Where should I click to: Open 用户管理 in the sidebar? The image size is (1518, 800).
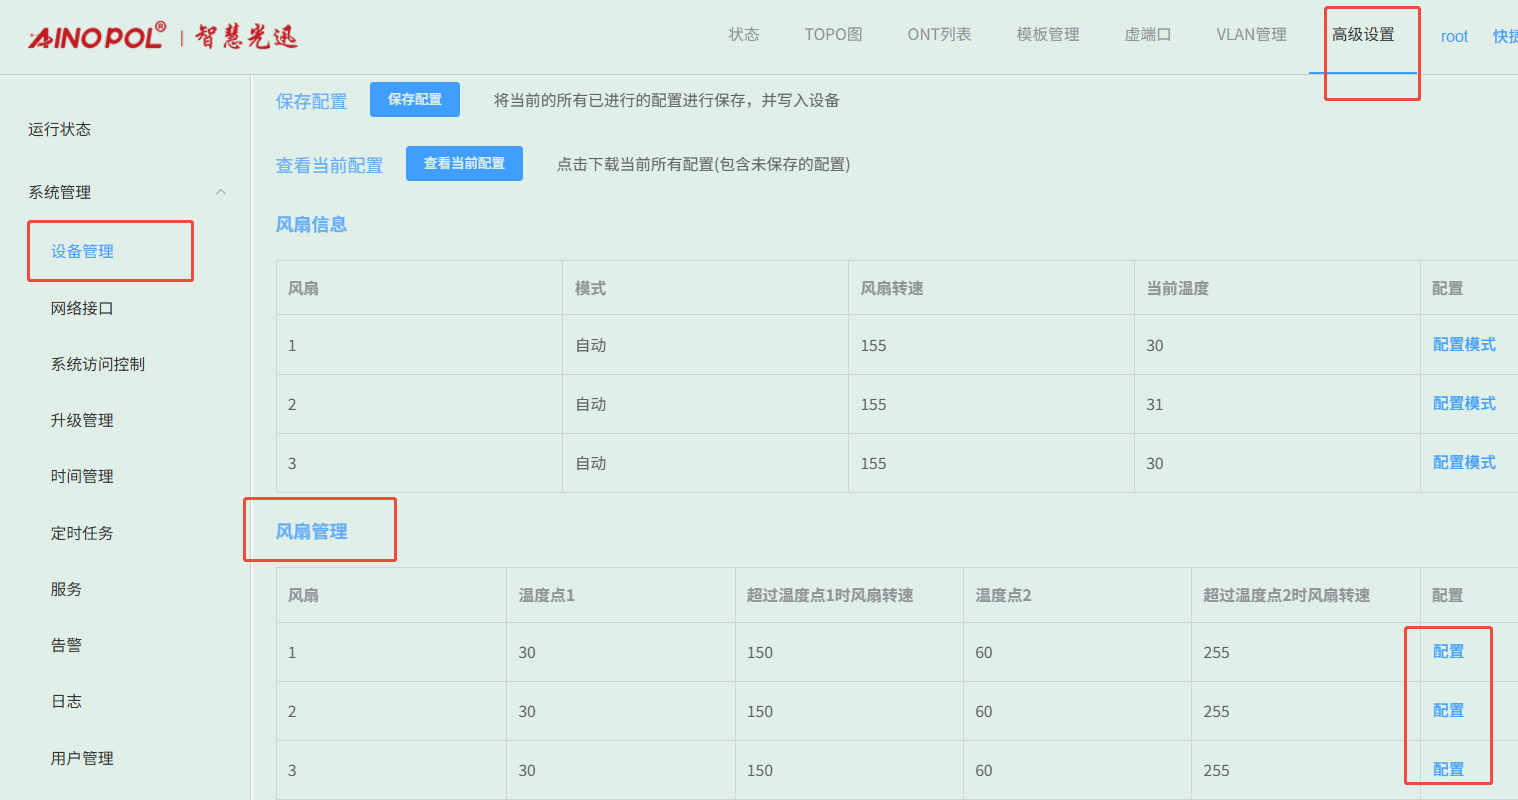(82, 758)
